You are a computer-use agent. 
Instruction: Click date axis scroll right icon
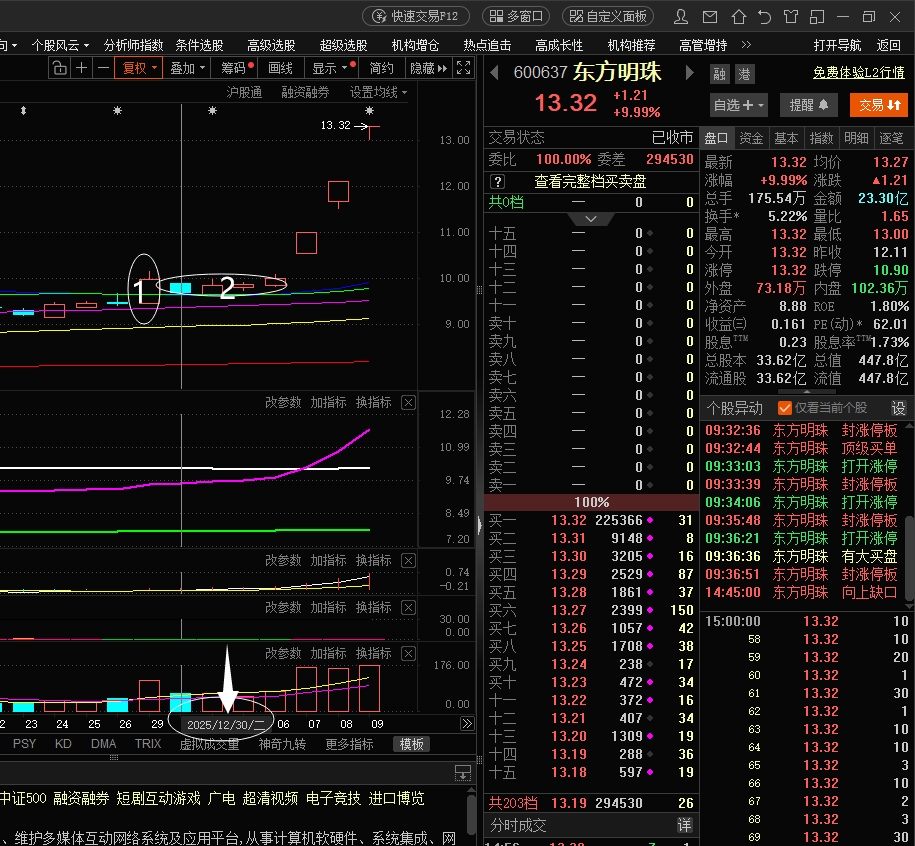pos(467,724)
